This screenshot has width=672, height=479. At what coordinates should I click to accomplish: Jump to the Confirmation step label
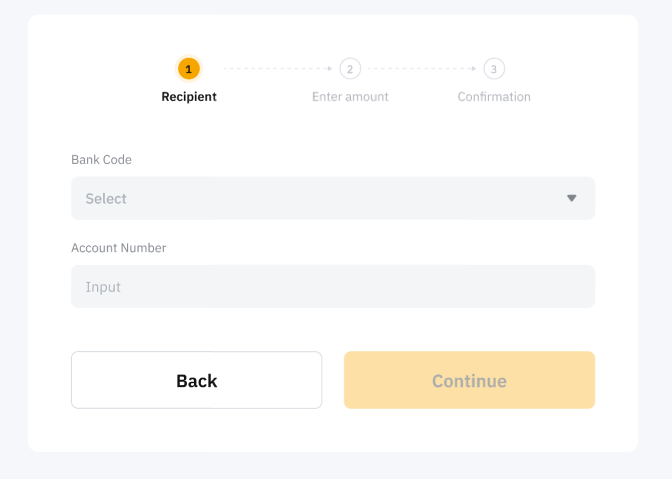(x=494, y=97)
